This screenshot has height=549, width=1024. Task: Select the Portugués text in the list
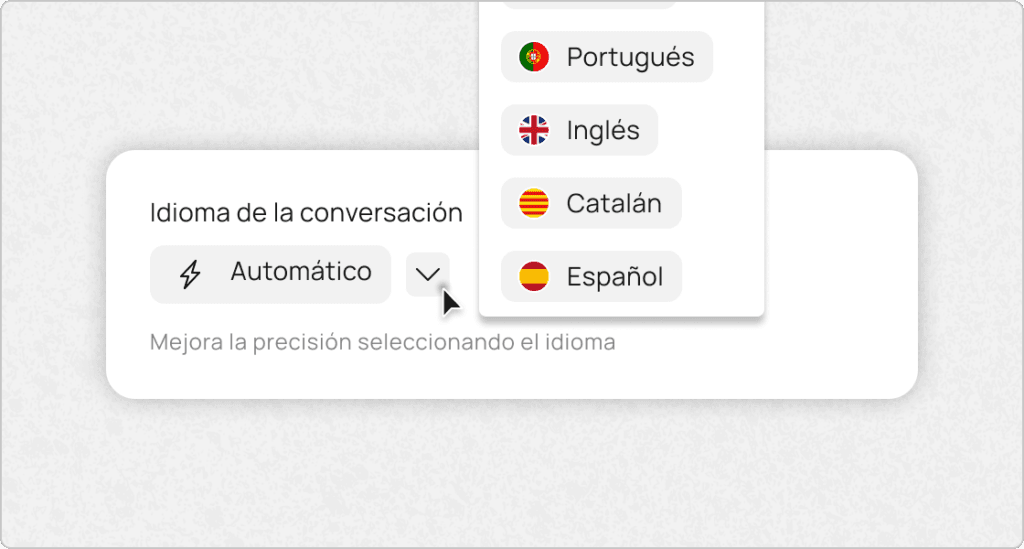630,57
